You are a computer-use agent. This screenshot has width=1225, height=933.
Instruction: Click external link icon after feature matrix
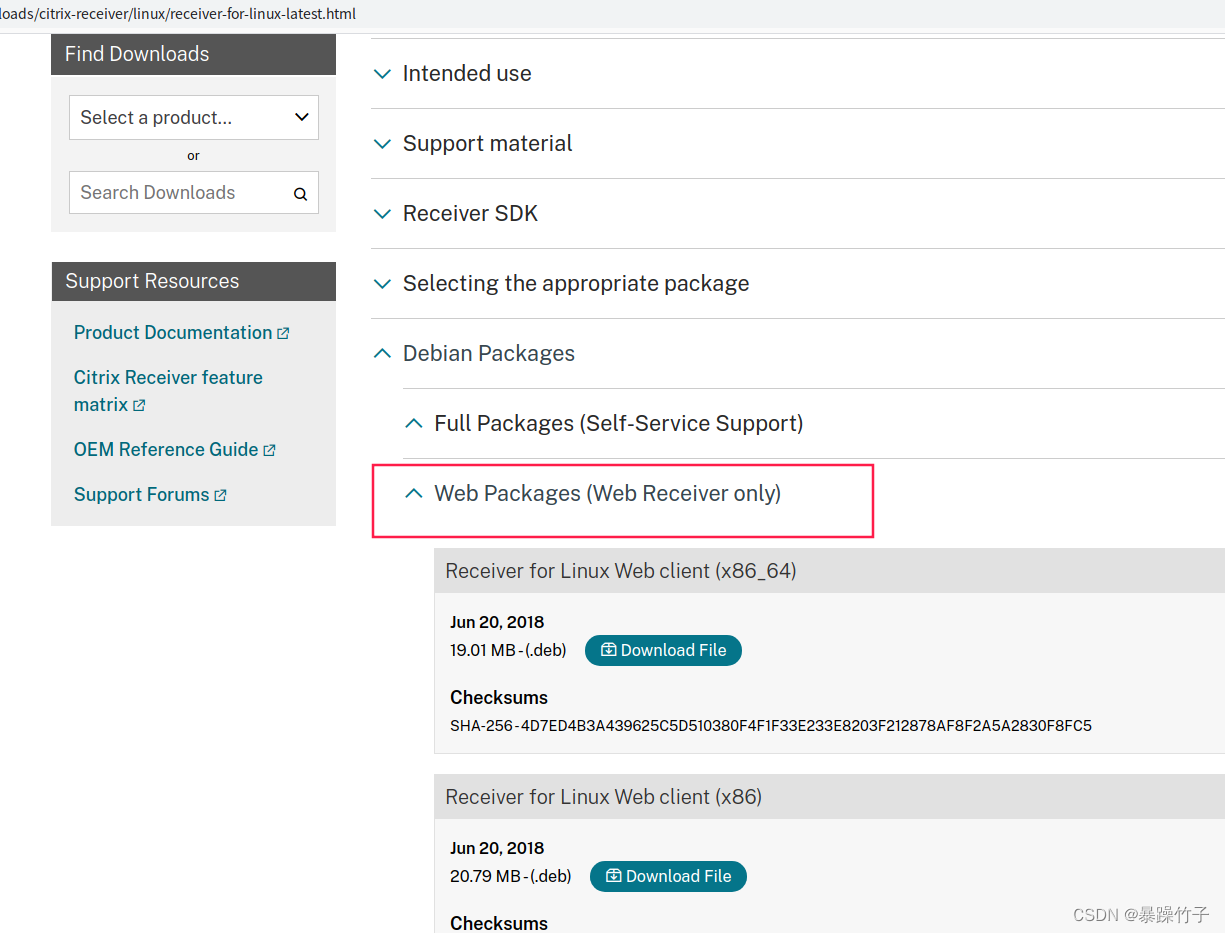139,405
